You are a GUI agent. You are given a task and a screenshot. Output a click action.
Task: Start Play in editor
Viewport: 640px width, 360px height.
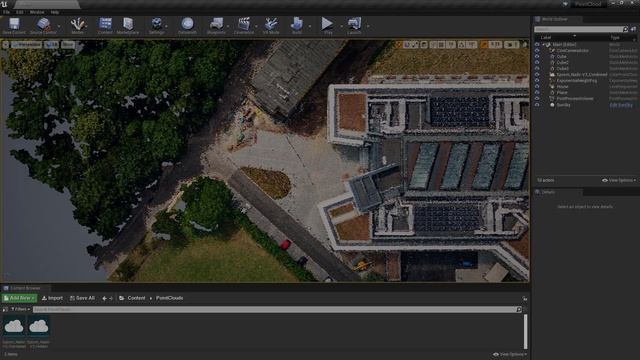pos(327,25)
